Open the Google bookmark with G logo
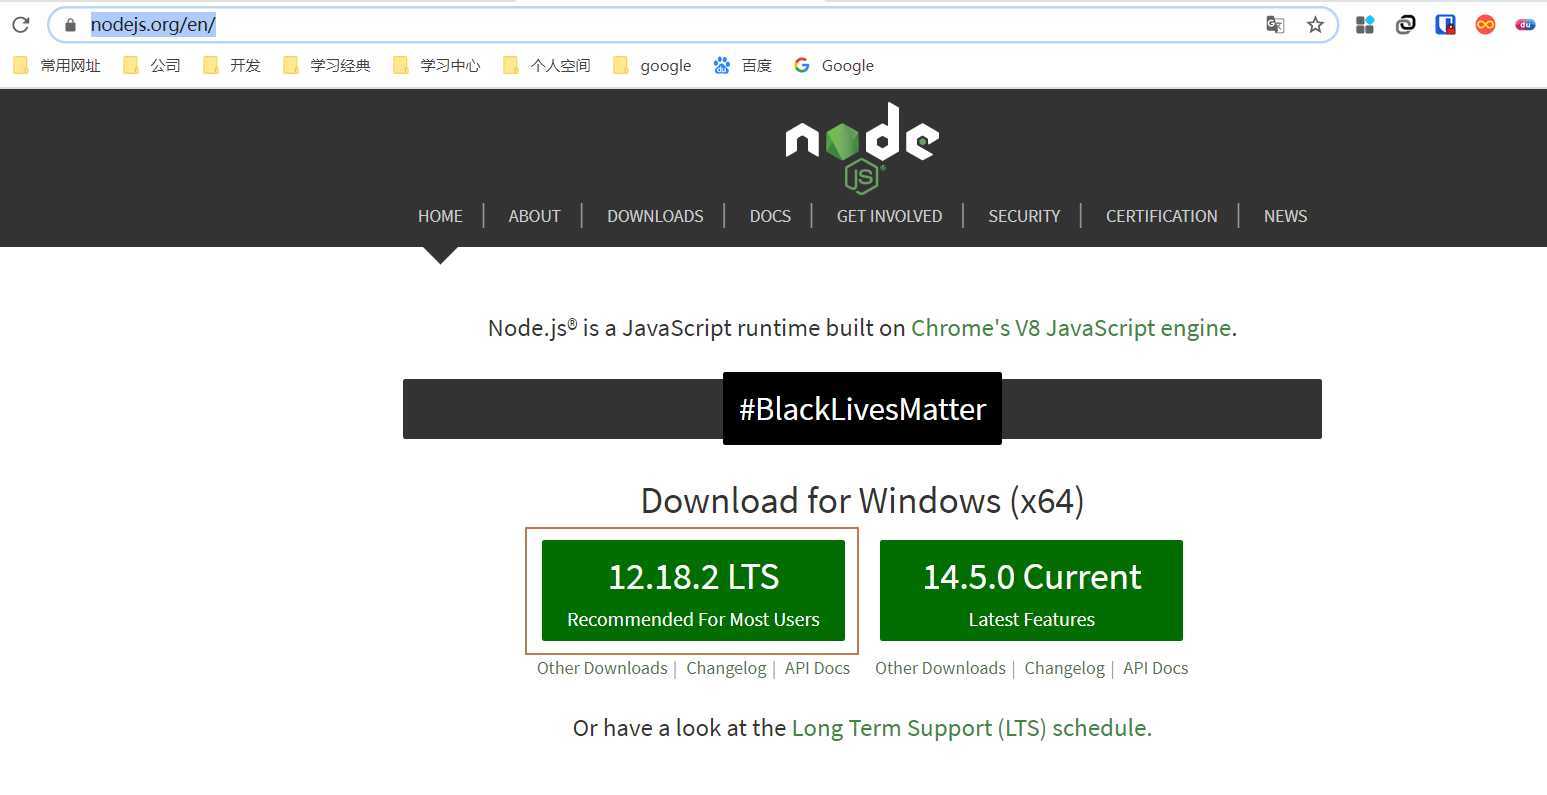 coord(834,65)
